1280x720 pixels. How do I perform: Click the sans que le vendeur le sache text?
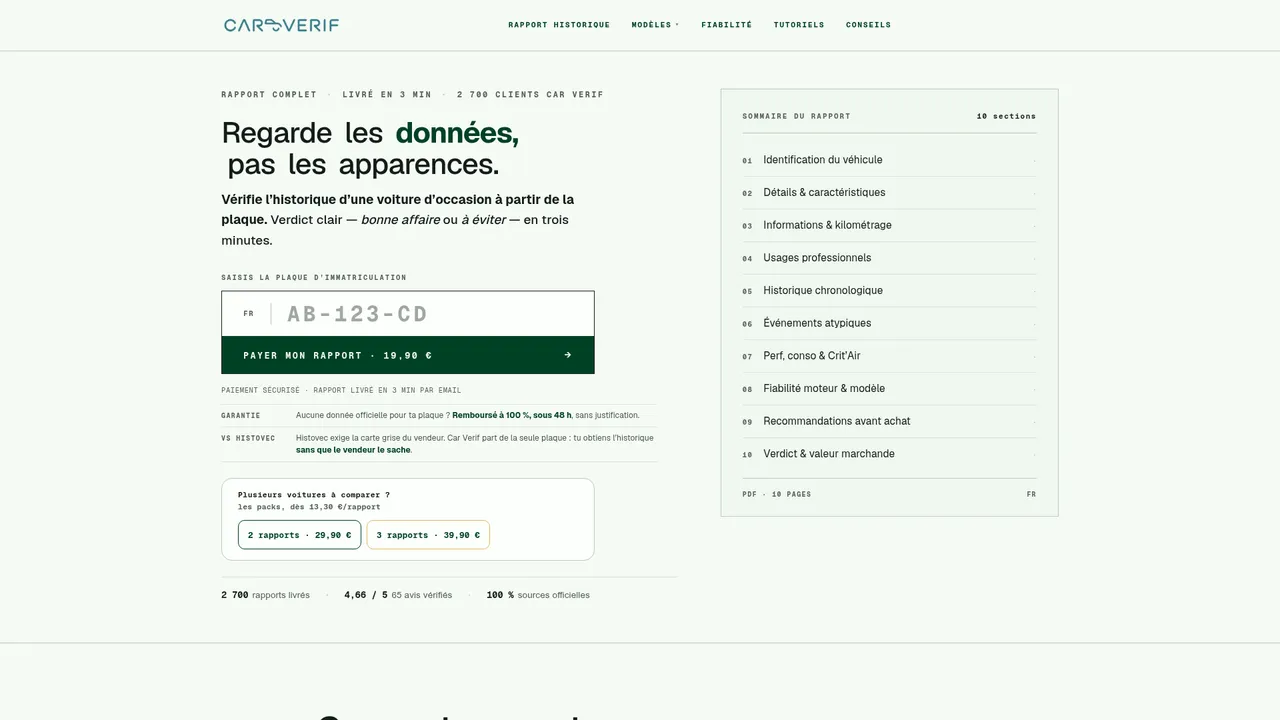(353, 450)
